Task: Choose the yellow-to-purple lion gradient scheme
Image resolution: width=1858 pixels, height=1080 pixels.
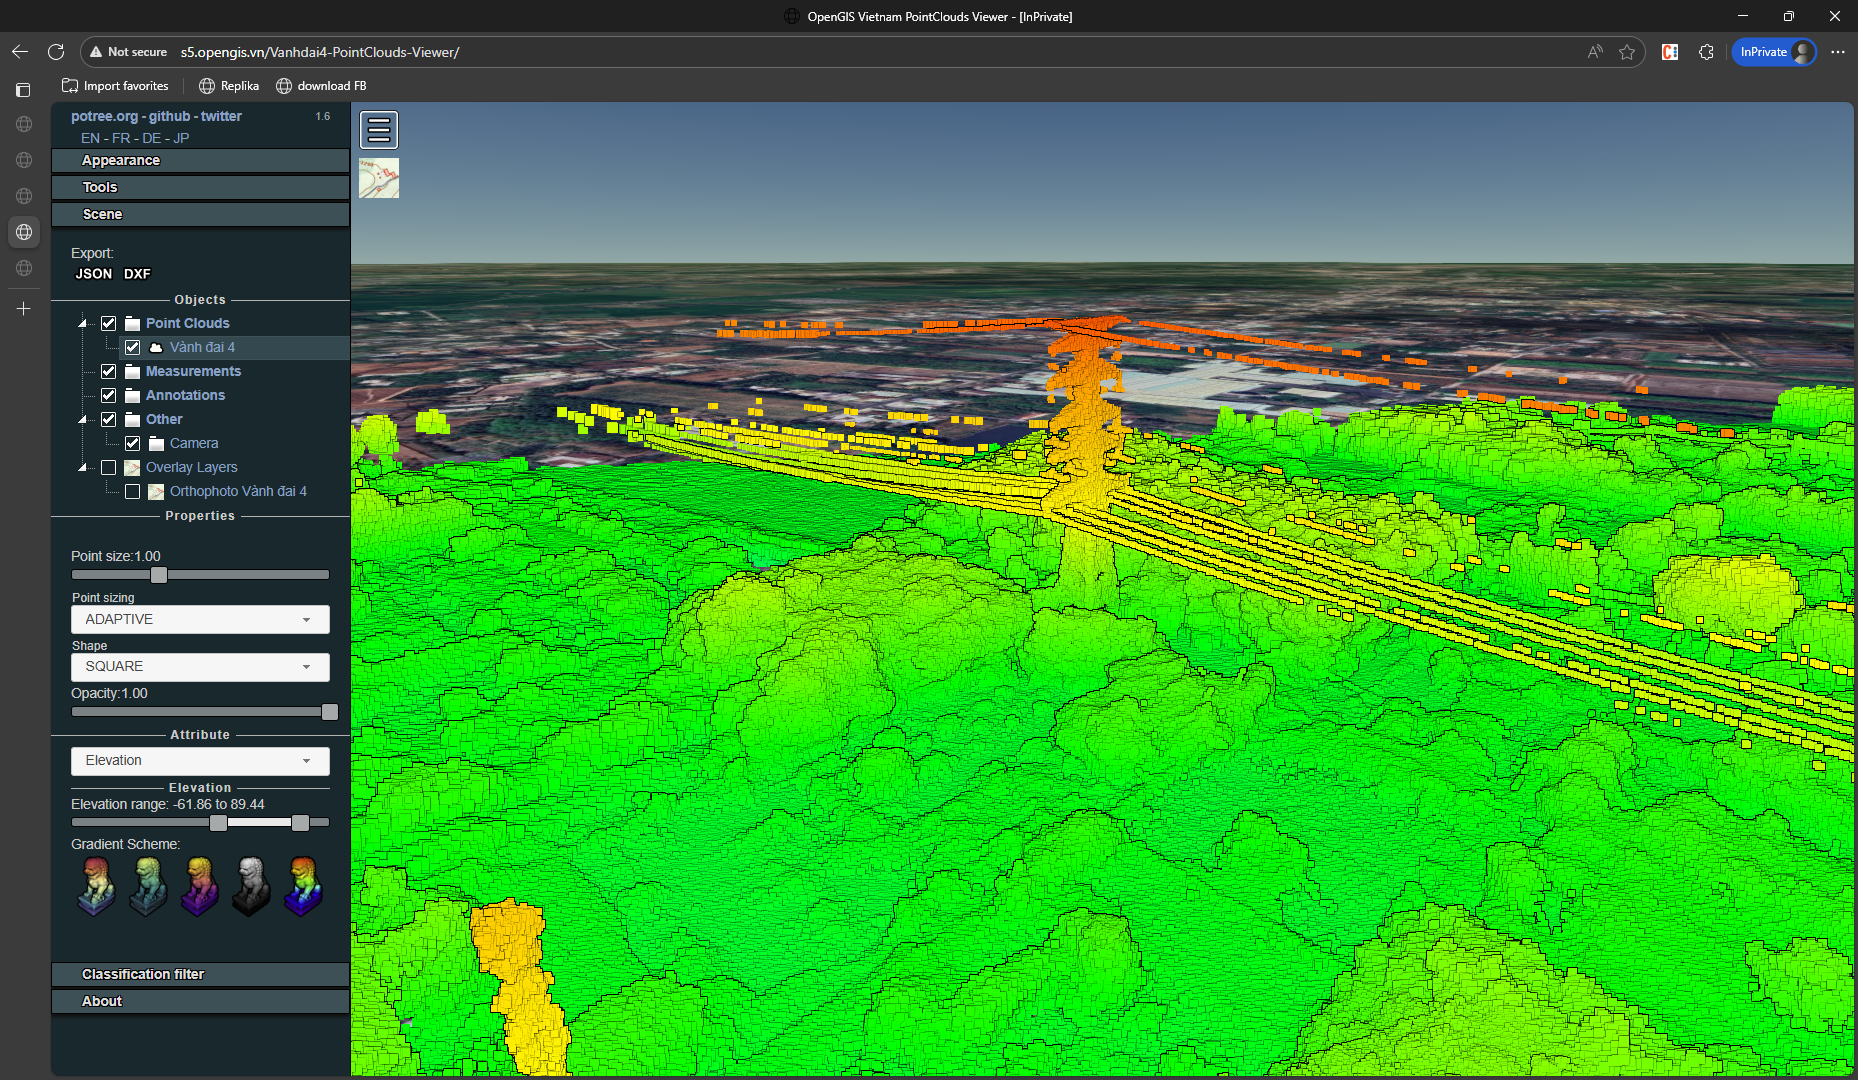Action: click(199, 886)
